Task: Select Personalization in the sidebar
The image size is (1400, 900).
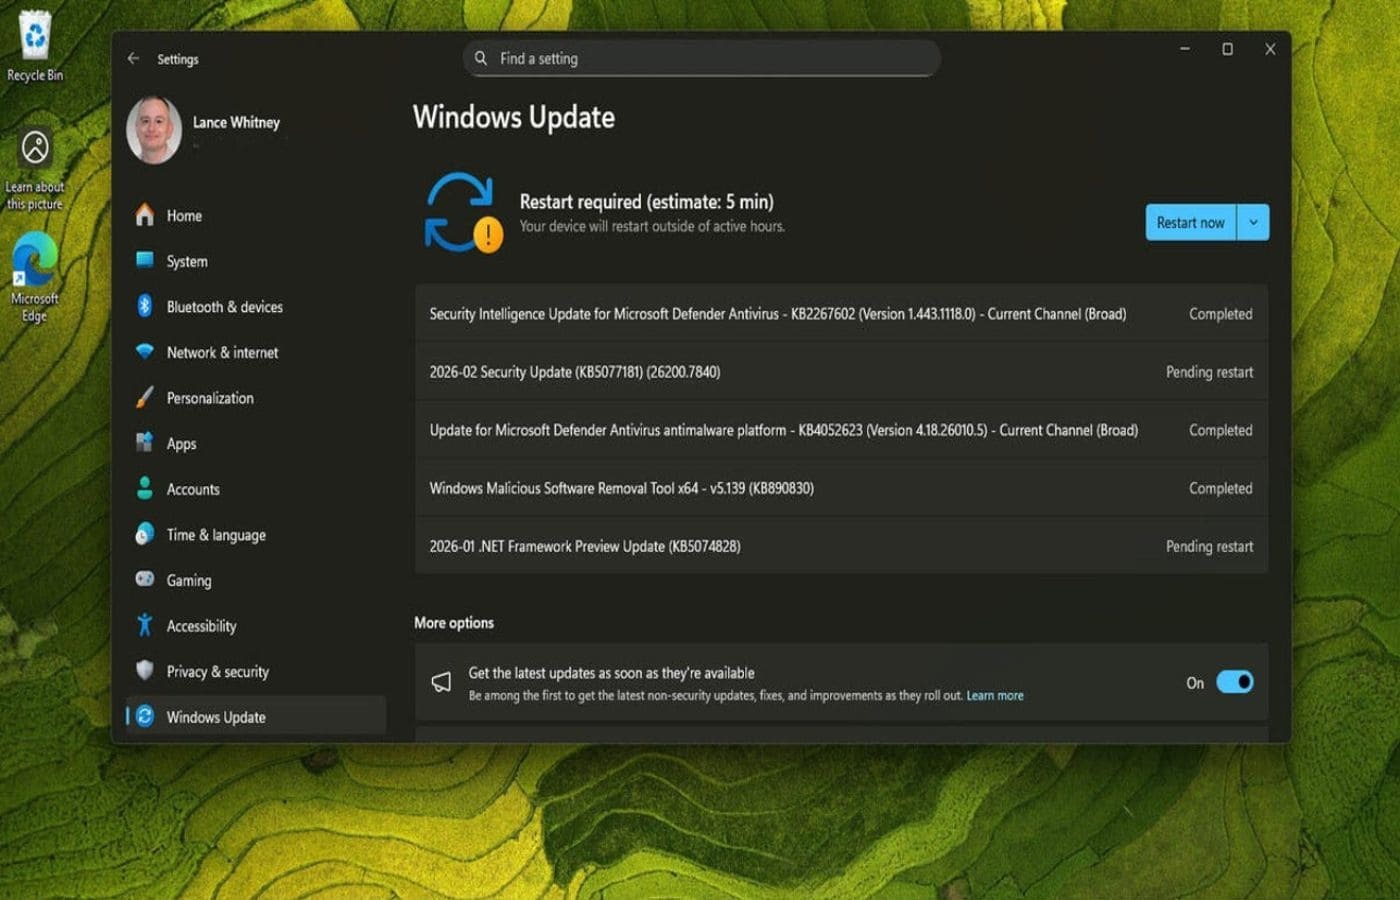Action: tap(256, 398)
